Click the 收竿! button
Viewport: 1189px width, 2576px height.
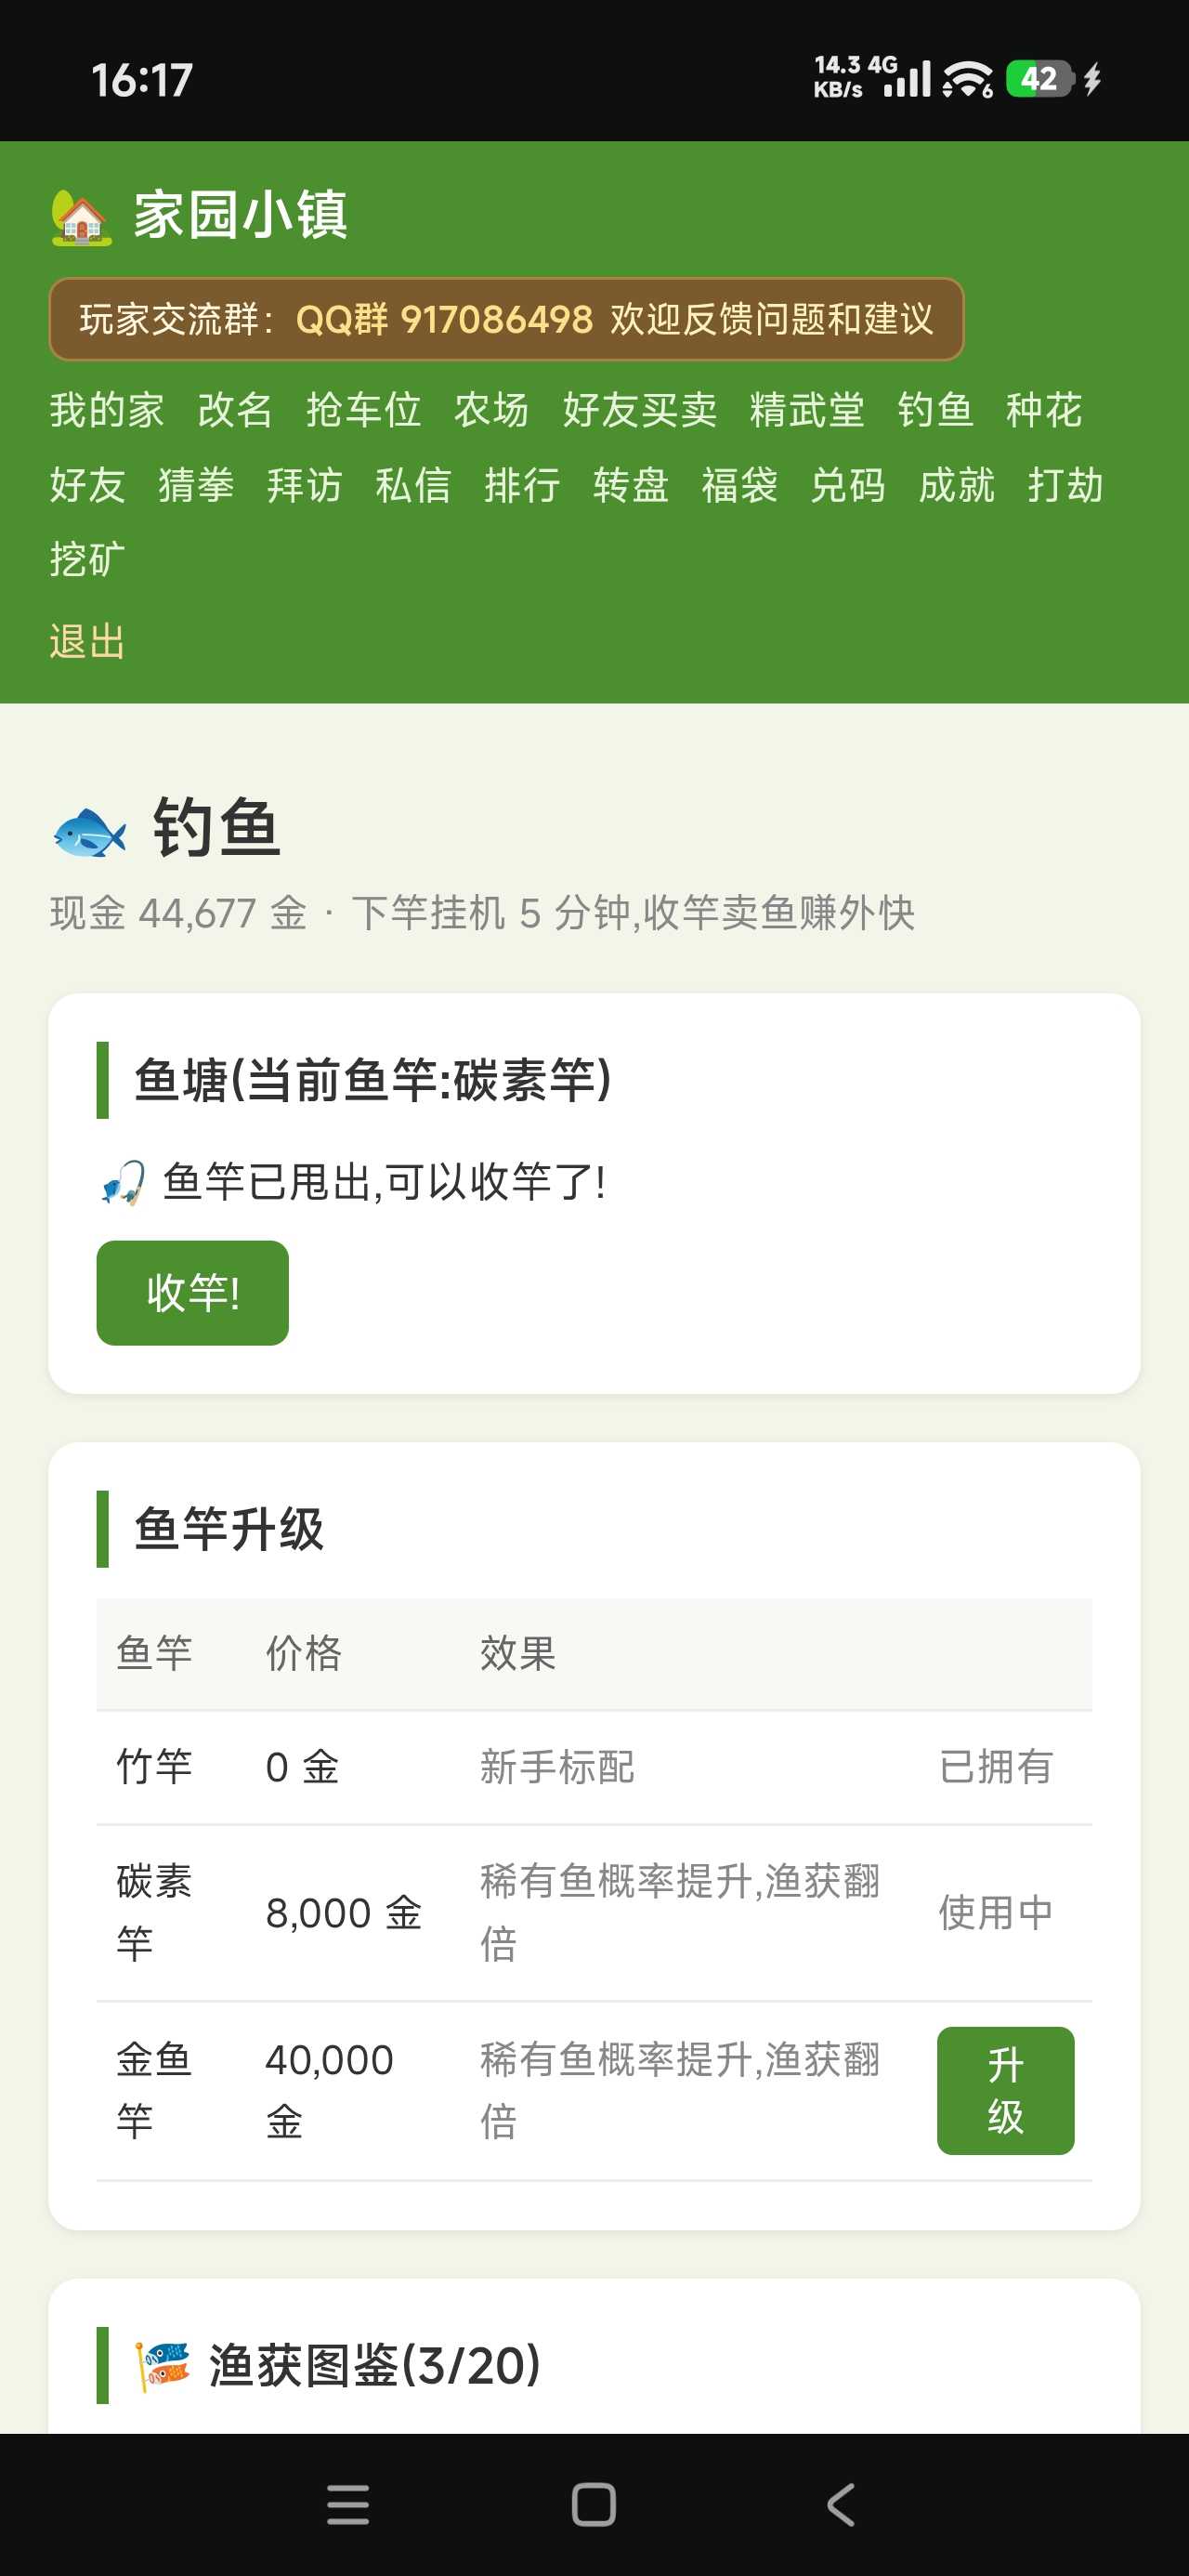(193, 1292)
